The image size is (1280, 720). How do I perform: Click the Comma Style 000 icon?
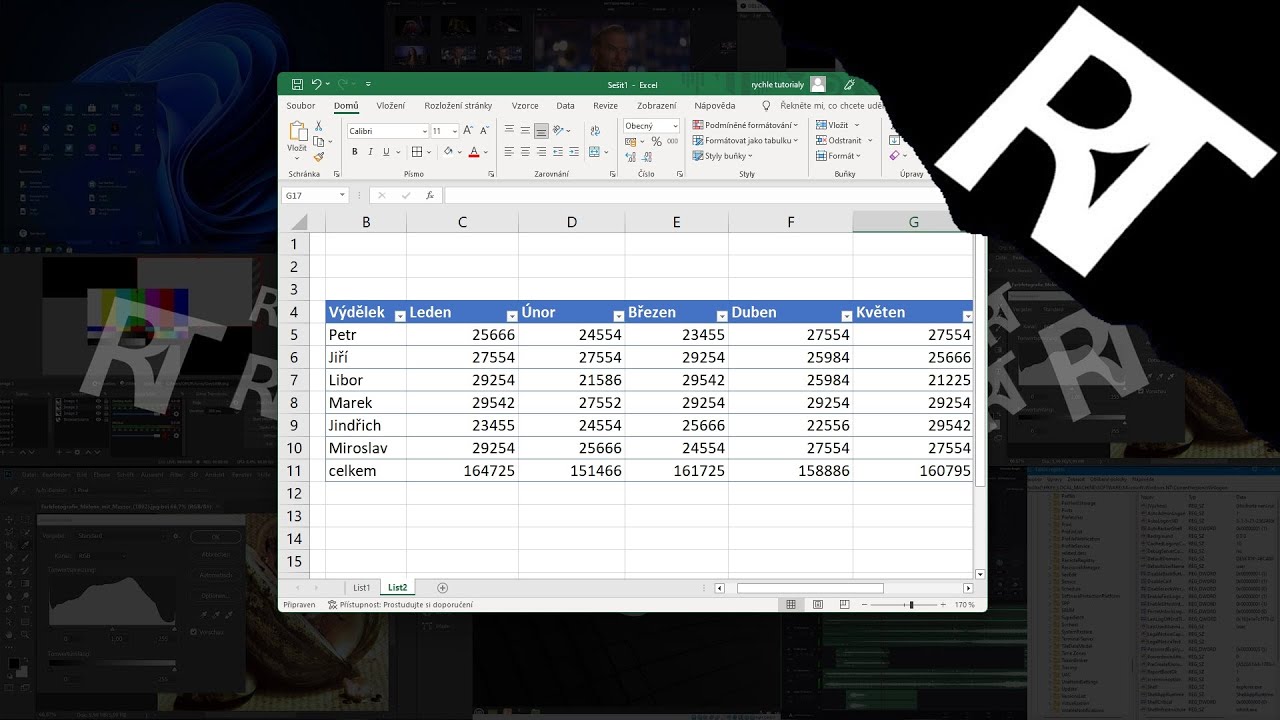coord(672,141)
